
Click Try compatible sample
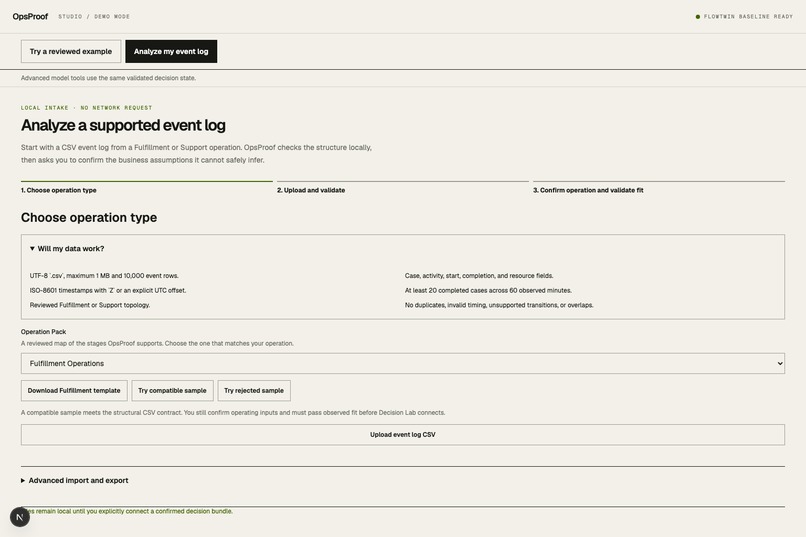[172, 391]
